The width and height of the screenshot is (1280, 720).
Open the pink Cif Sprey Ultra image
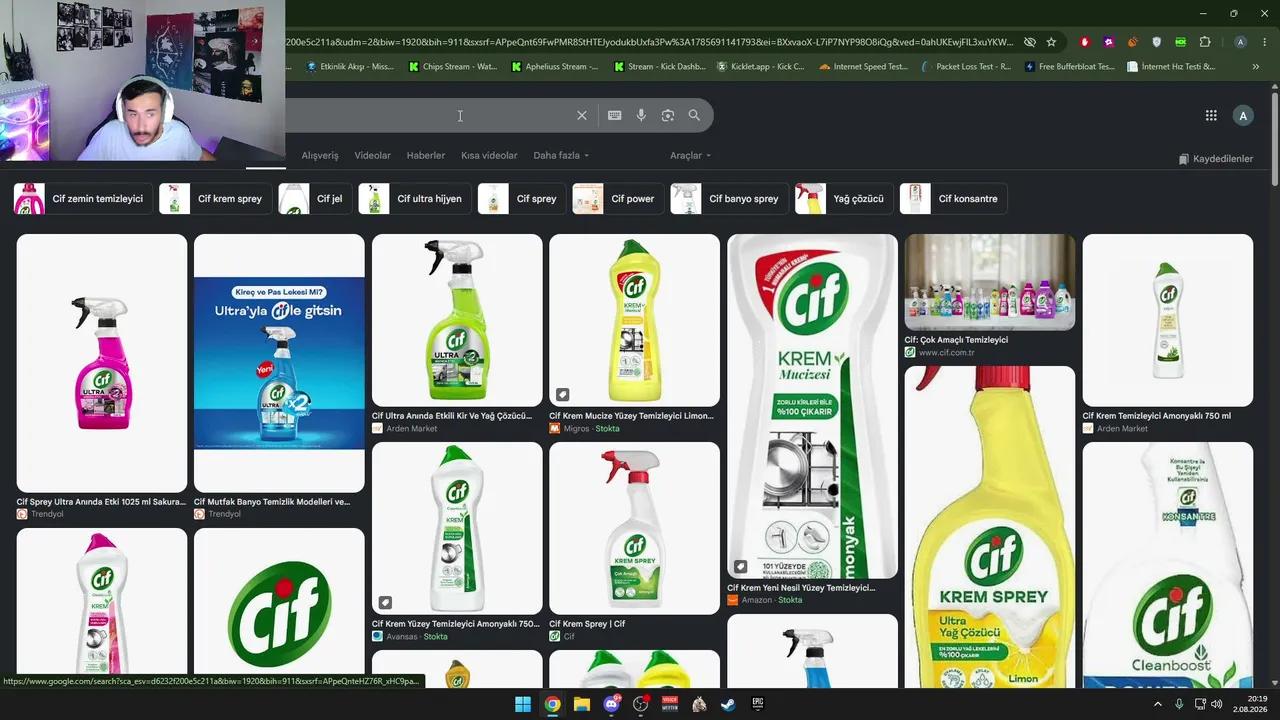102,363
